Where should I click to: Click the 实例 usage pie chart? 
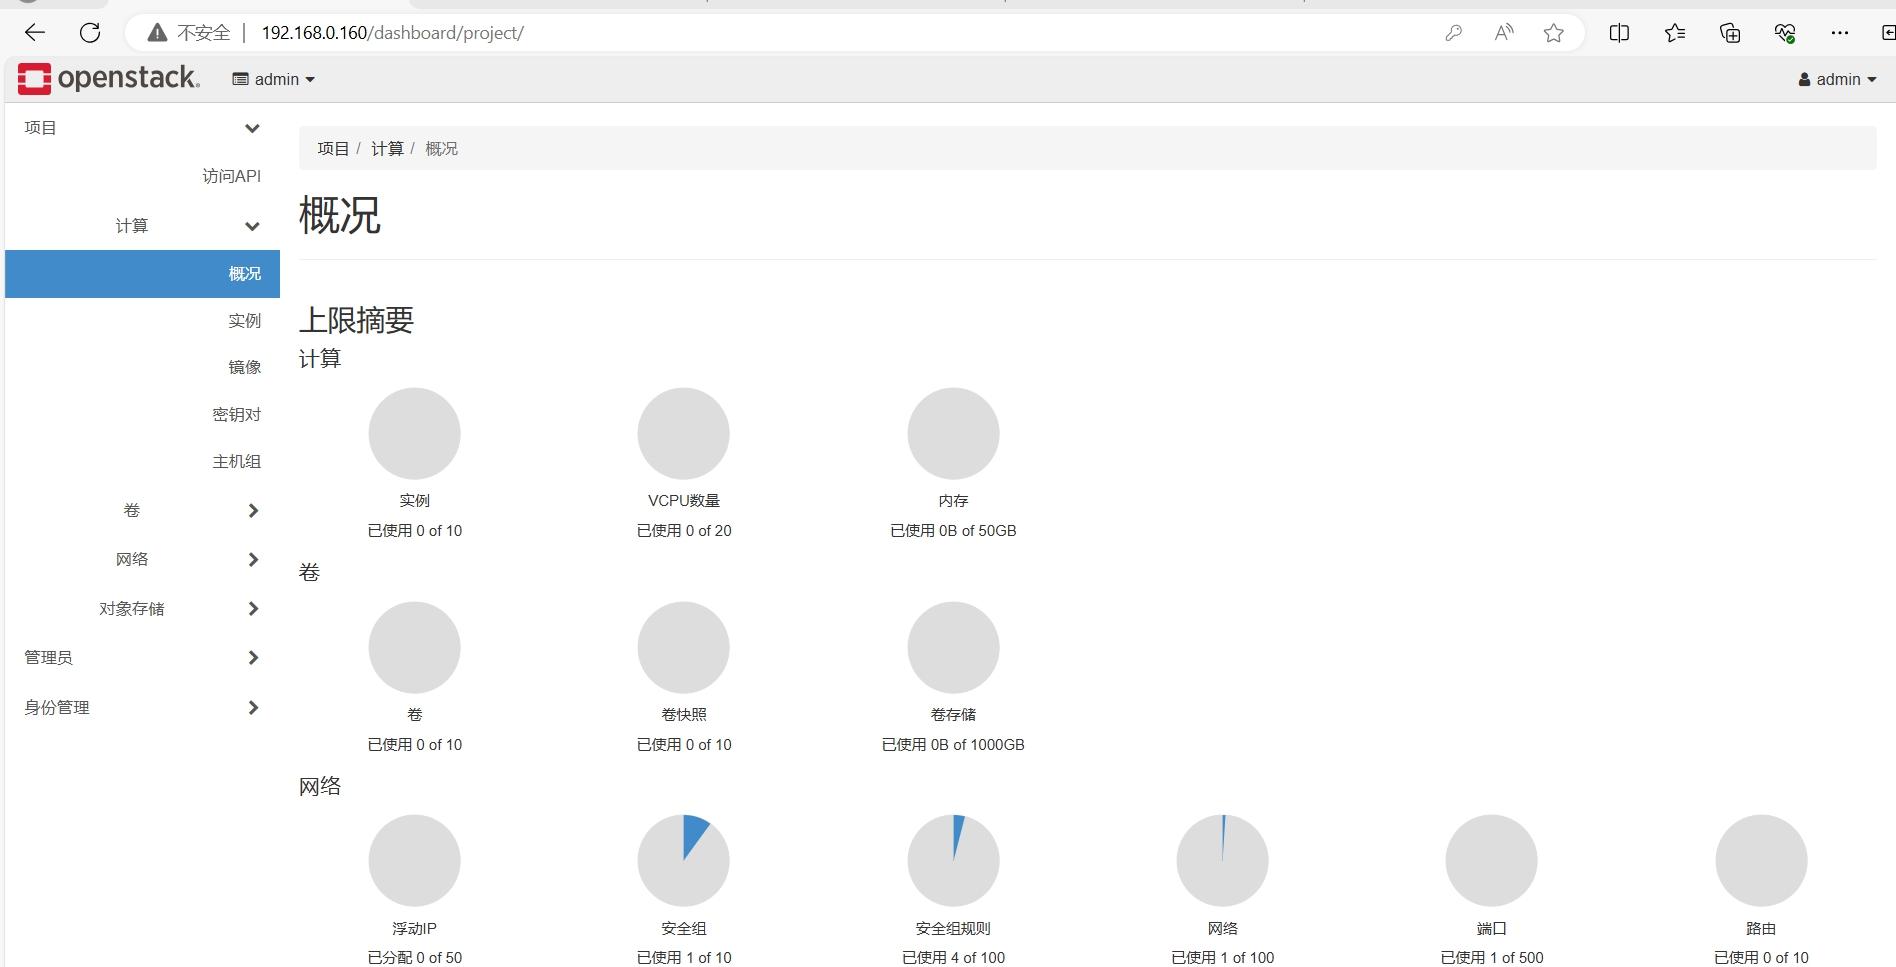pyautogui.click(x=414, y=434)
